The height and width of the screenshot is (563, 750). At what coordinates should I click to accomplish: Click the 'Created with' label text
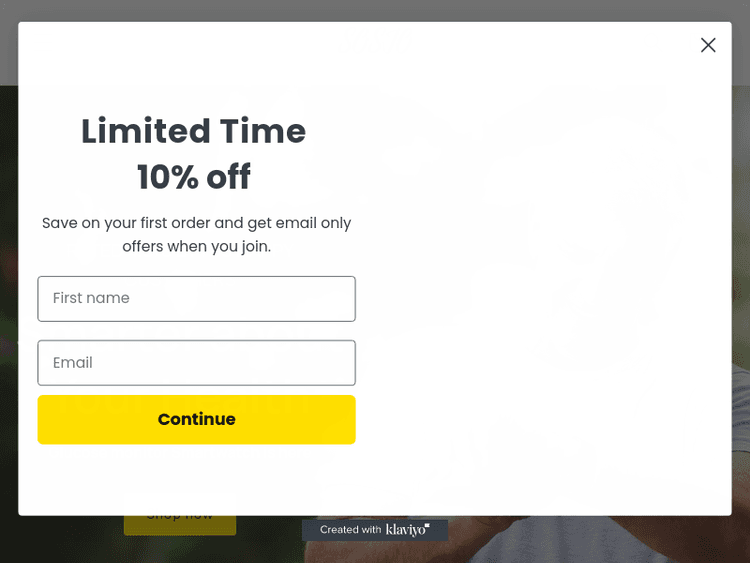pyautogui.click(x=350, y=530)
